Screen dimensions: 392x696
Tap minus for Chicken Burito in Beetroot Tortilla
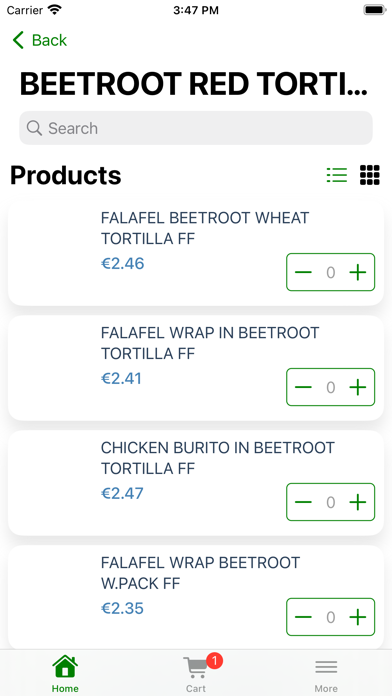click(303, 502)
